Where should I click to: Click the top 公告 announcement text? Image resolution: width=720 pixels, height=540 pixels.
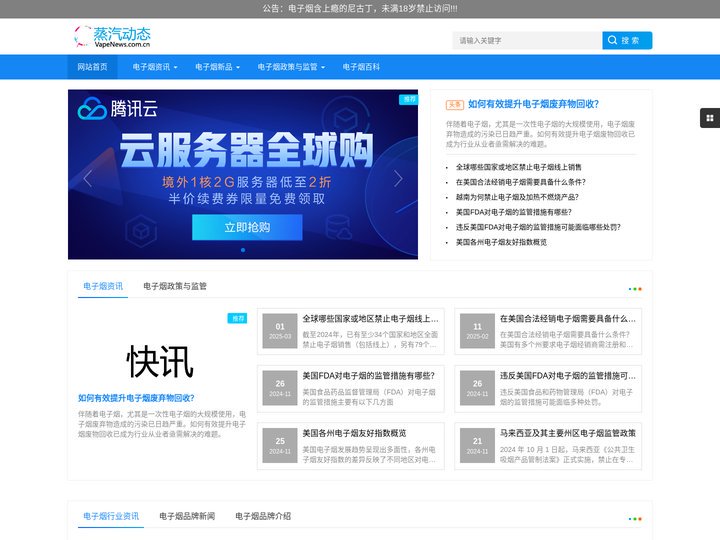pyautogui.click(x=360, y=9)
